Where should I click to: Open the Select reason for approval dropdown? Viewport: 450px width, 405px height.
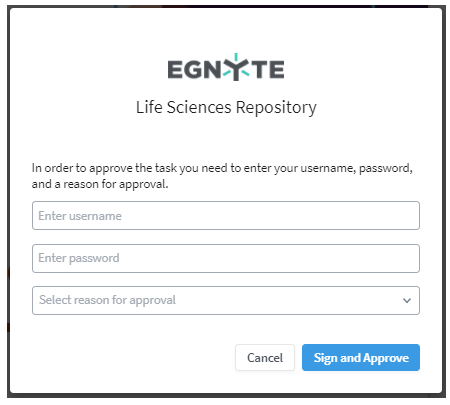226,300
